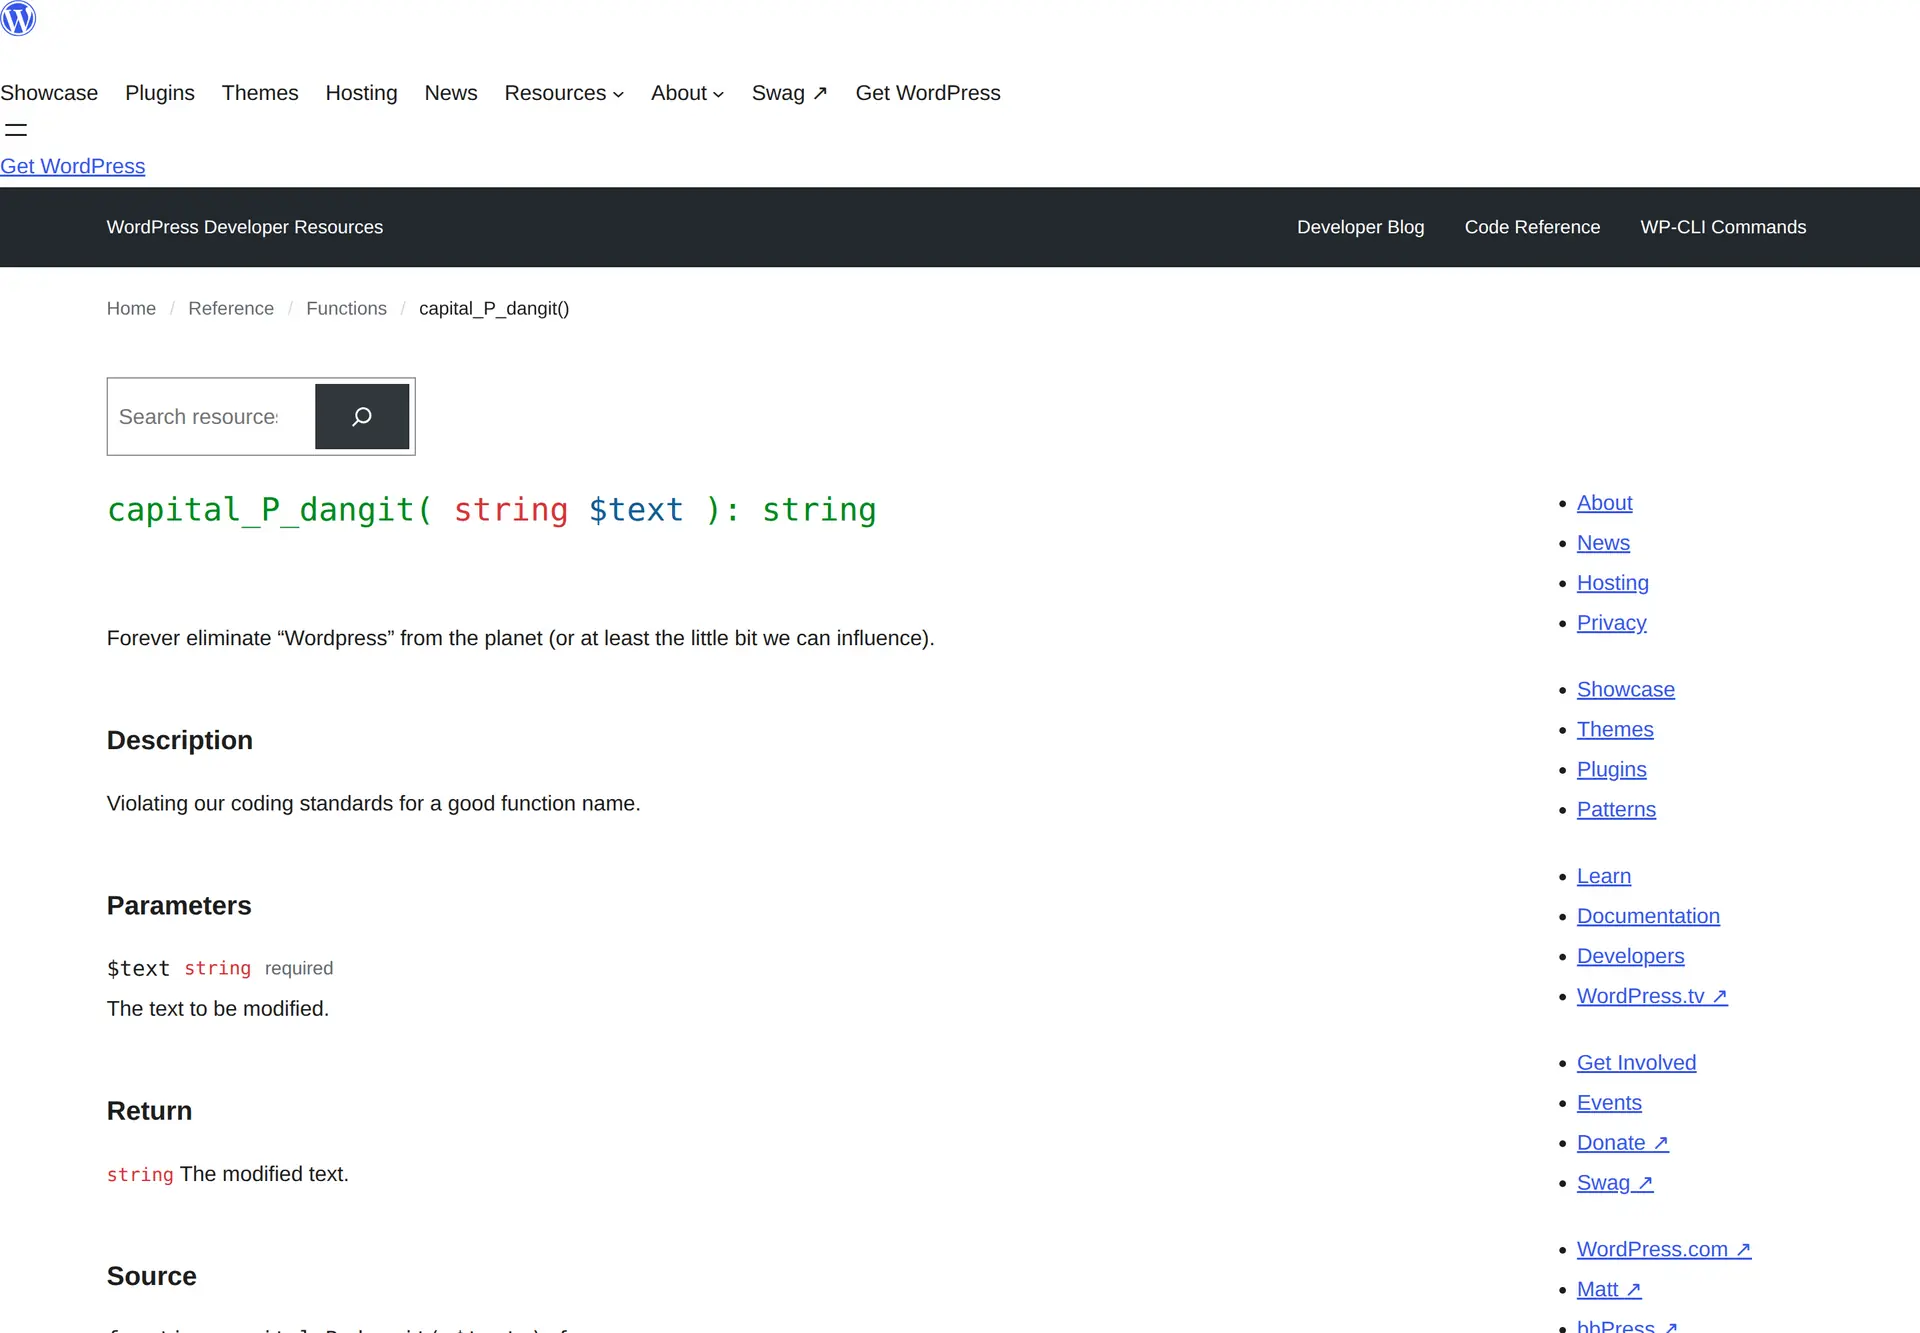
Task: Open the Documentation sidebar link
Action: pyautogui.click(x=1648, y=916)
